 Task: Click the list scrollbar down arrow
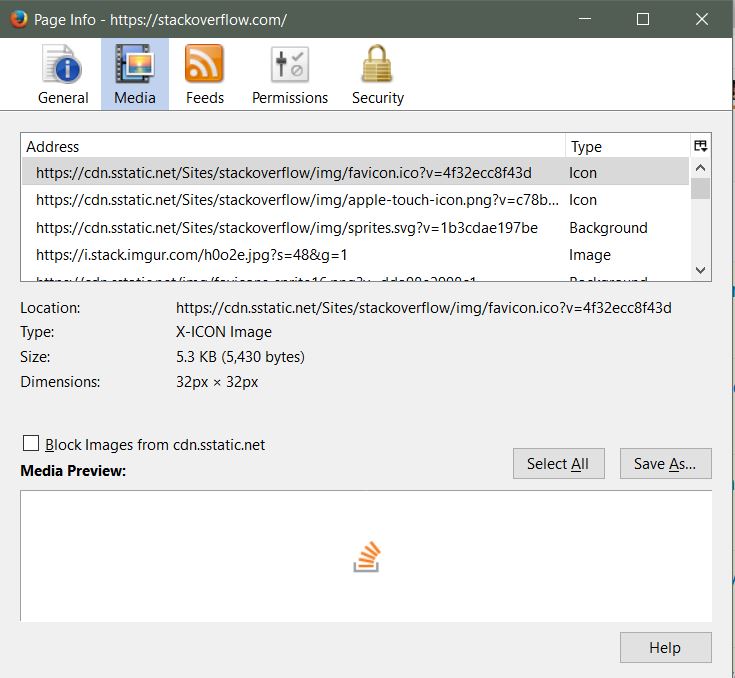click(701, 270)
